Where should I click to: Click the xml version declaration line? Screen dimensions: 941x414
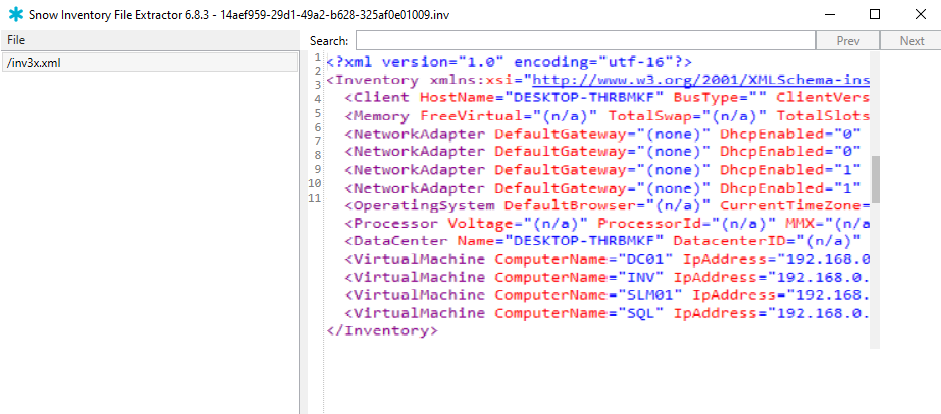coord(510,62)
